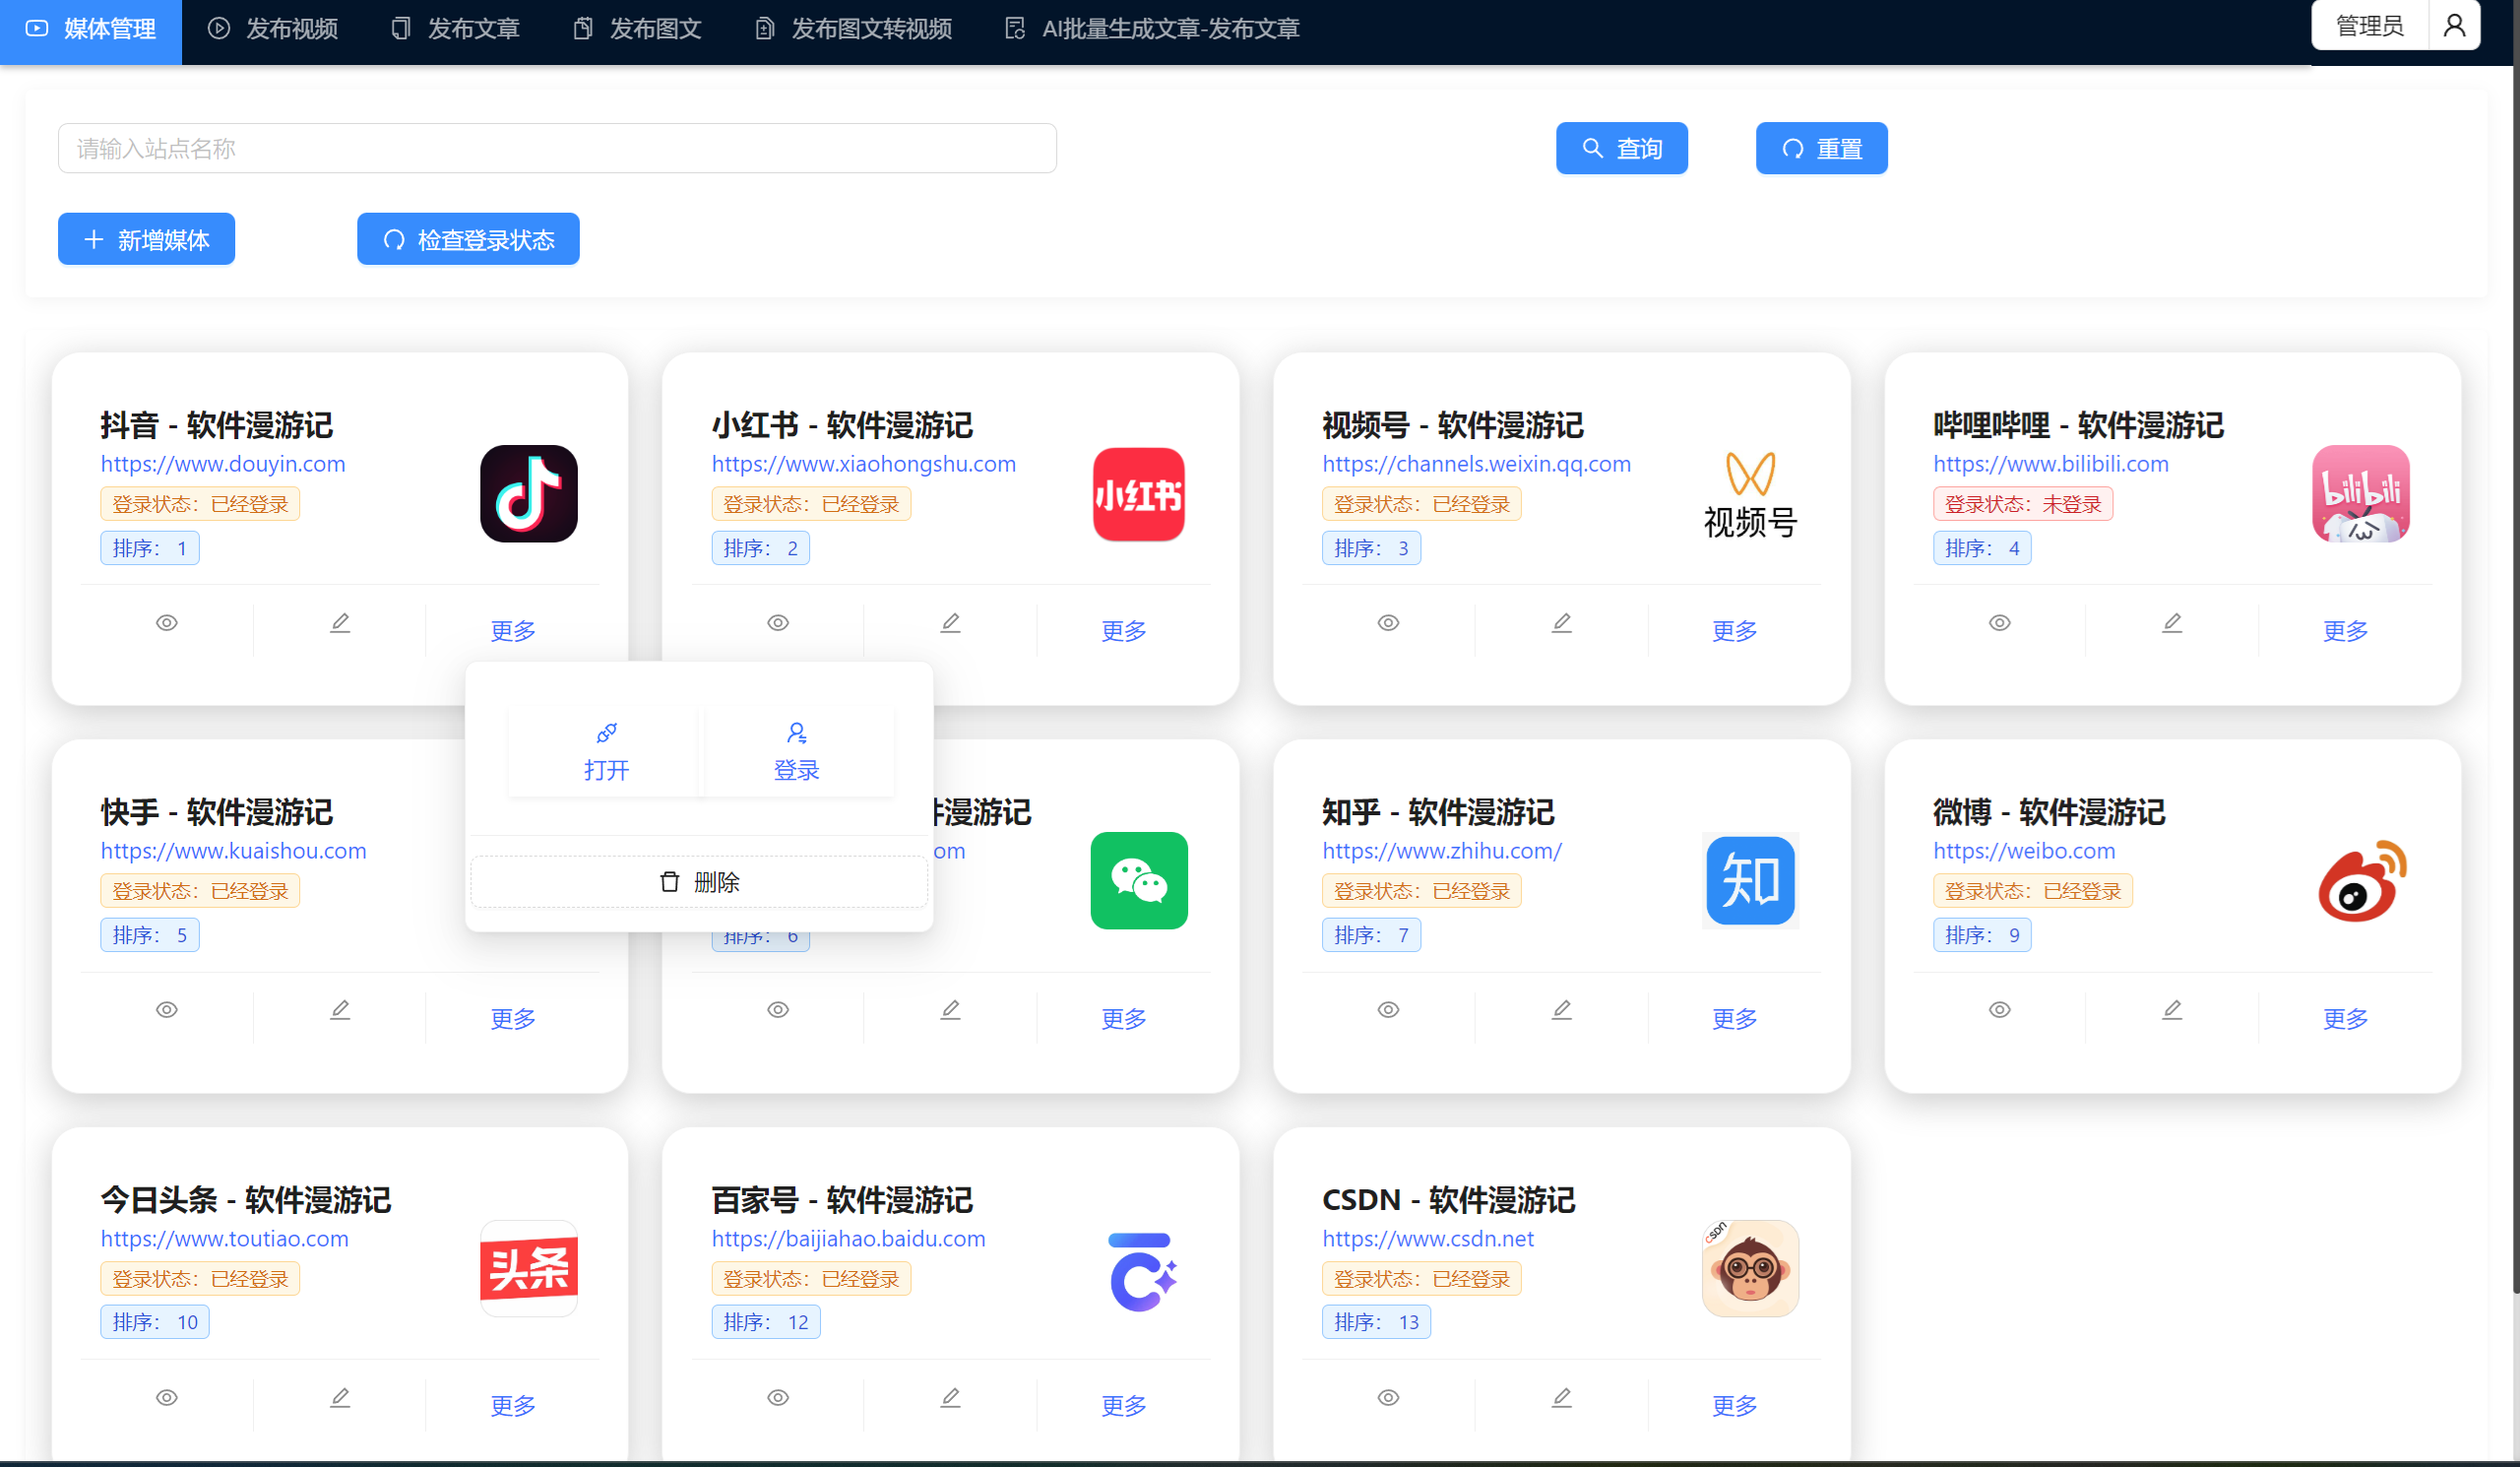Expand 更多 on the 今日头条 card
This screenshot has height=1467, width=2520.
(x=513, y=1405)
